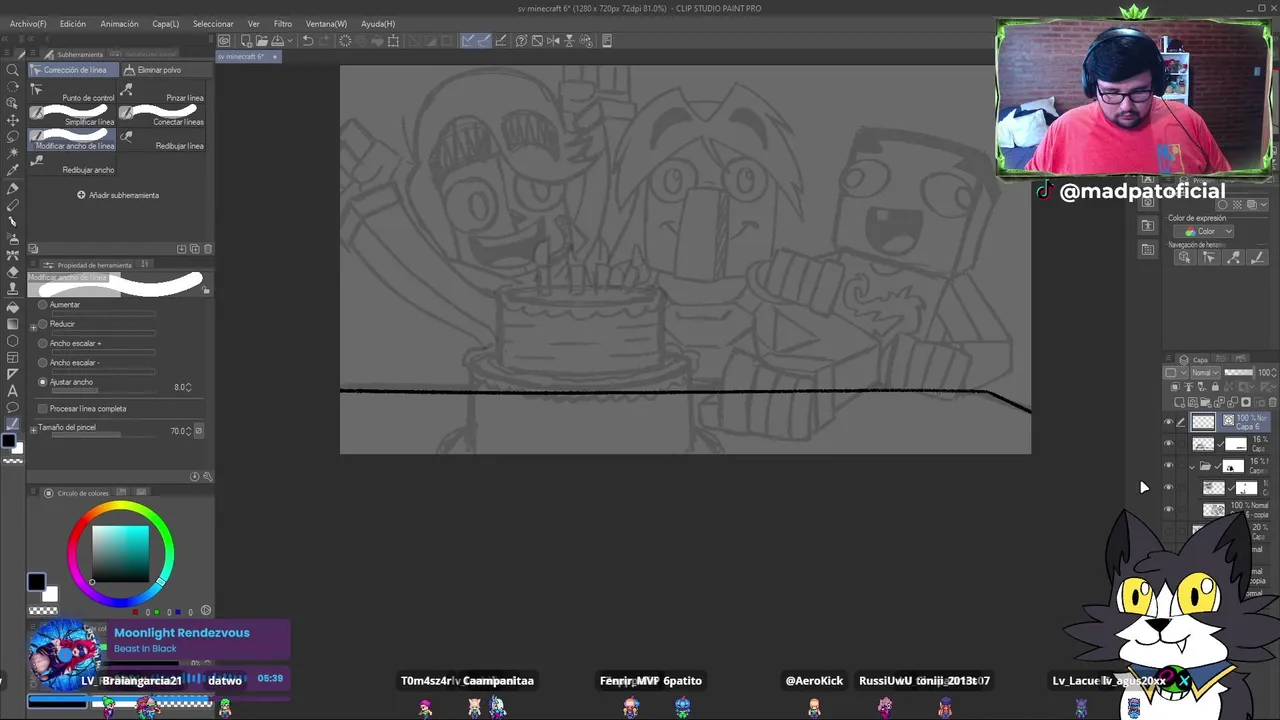Select the Pen tool
The height and width of the screenshot is (720, 1280).
coord(12,188)
